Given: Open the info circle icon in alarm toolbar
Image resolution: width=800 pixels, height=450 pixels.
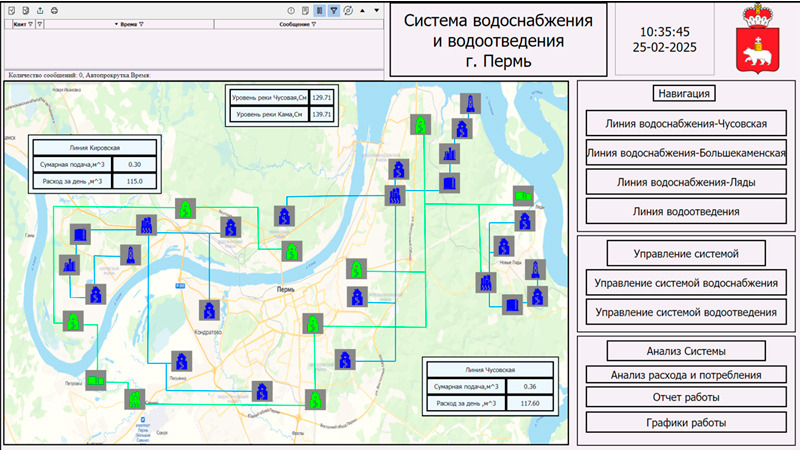Looking at the screenshot, I should [x=291, y=10].
